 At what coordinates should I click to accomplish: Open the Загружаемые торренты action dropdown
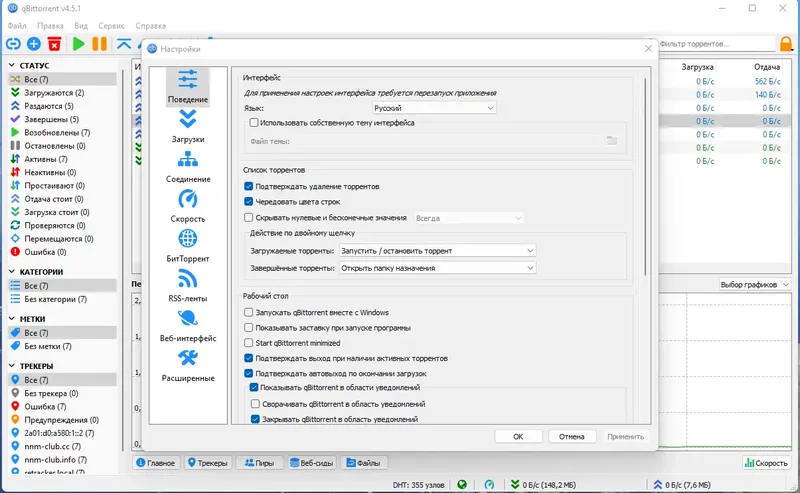pyautogui.click(x=437, y=251)
